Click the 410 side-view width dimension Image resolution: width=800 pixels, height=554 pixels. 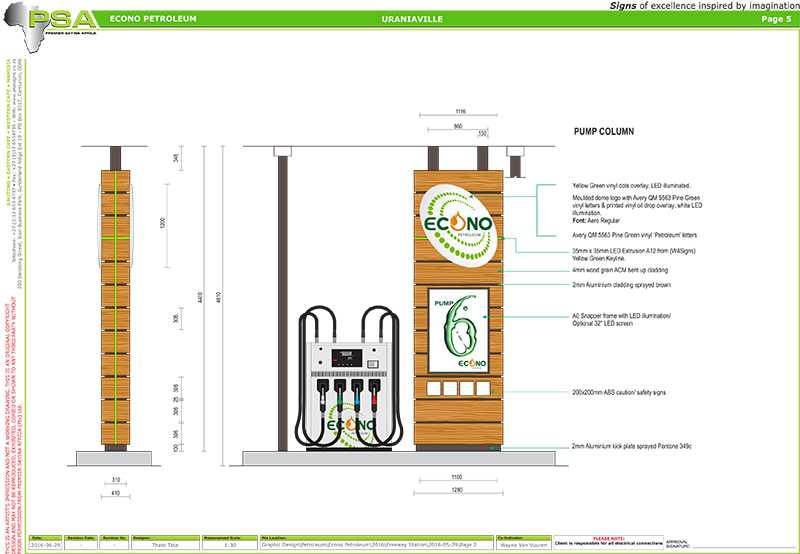115,493
